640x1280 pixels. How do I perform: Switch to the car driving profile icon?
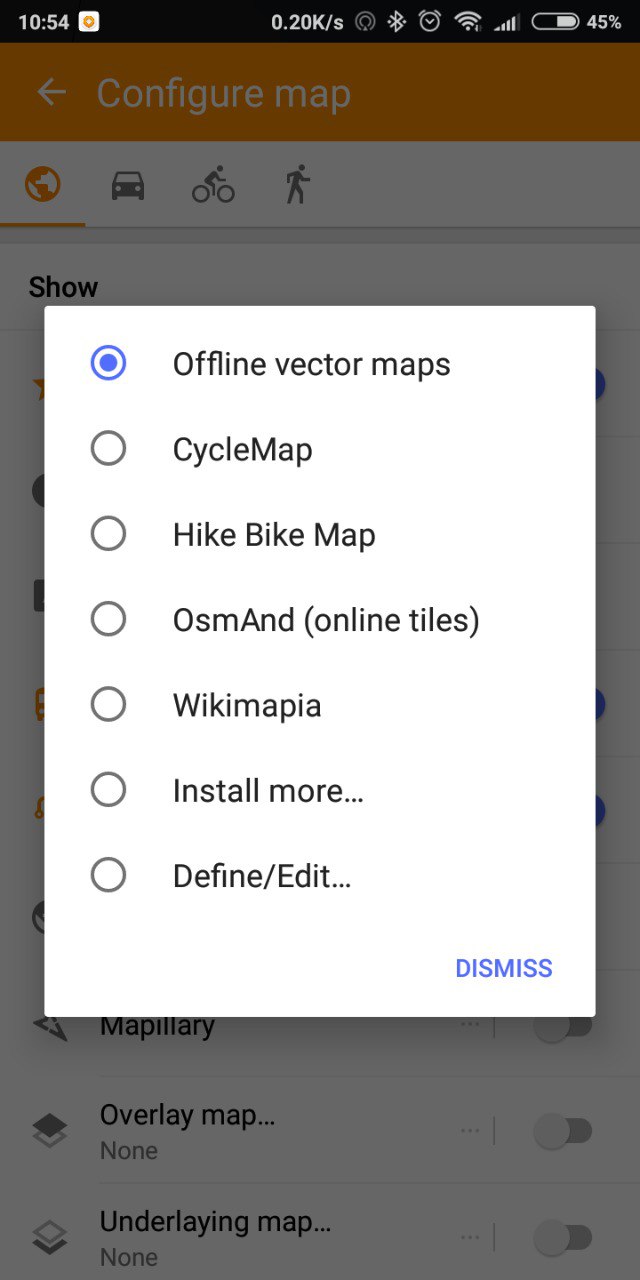[128, 185]
